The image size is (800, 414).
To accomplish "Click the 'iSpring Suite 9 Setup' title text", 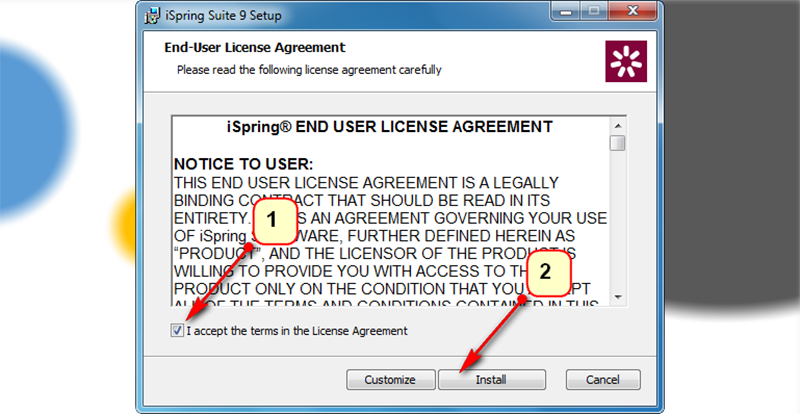I will click(x=223, y=16).
